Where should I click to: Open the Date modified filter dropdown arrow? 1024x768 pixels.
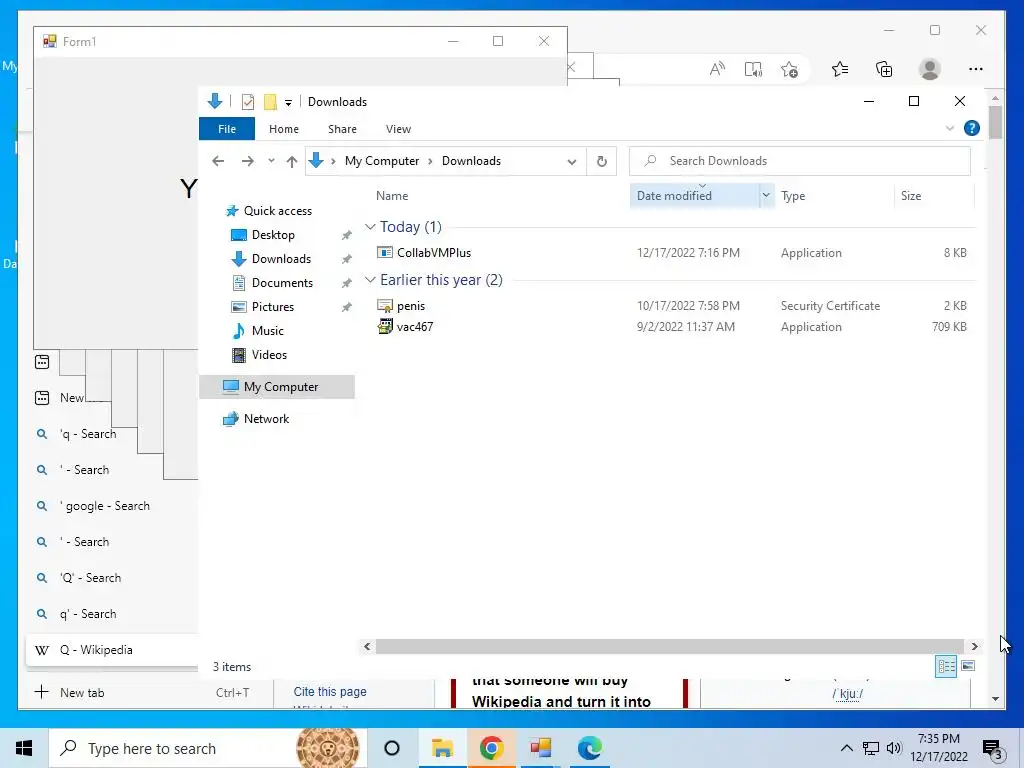[766, 195]
